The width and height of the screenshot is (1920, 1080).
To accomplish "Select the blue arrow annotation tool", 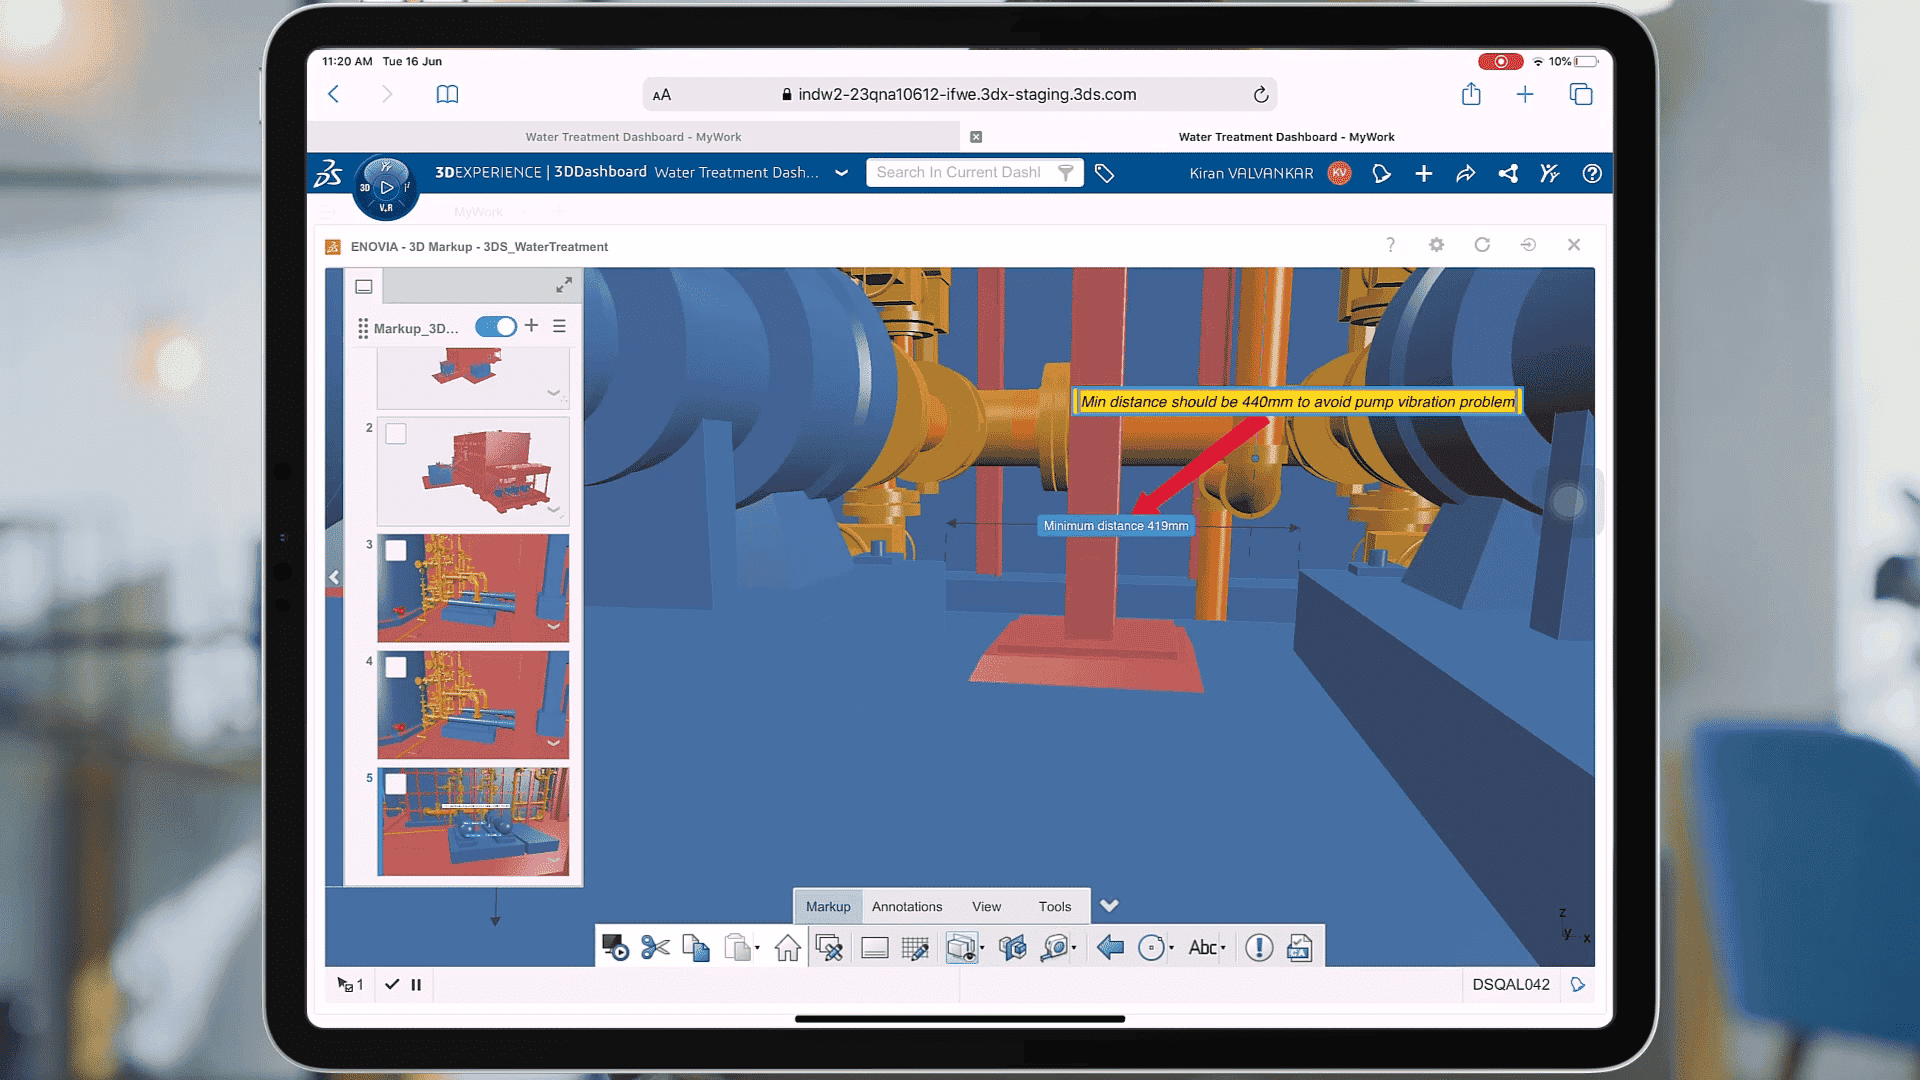I will 1110,947.
